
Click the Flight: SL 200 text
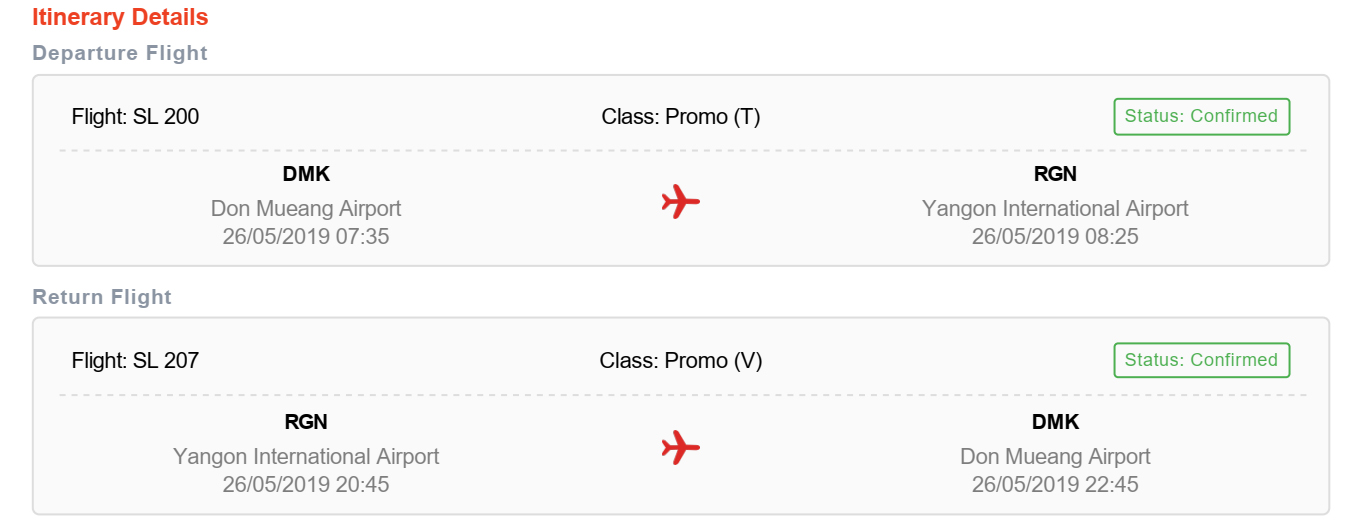point(135,117)
